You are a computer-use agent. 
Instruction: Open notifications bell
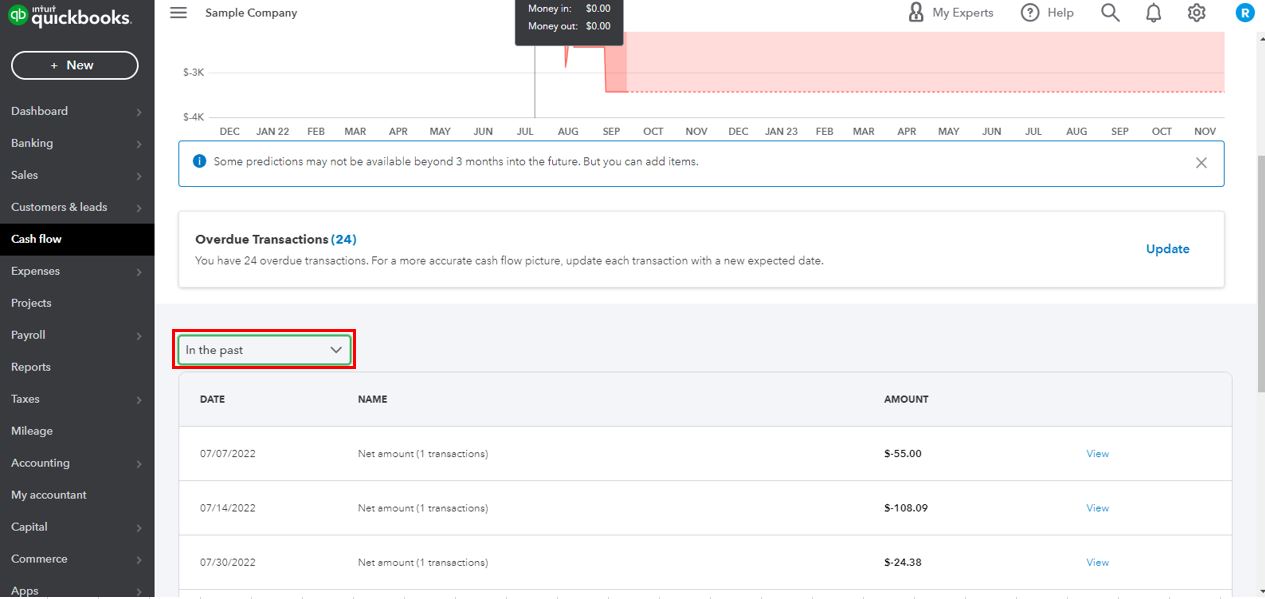[x=1153, y=13]
